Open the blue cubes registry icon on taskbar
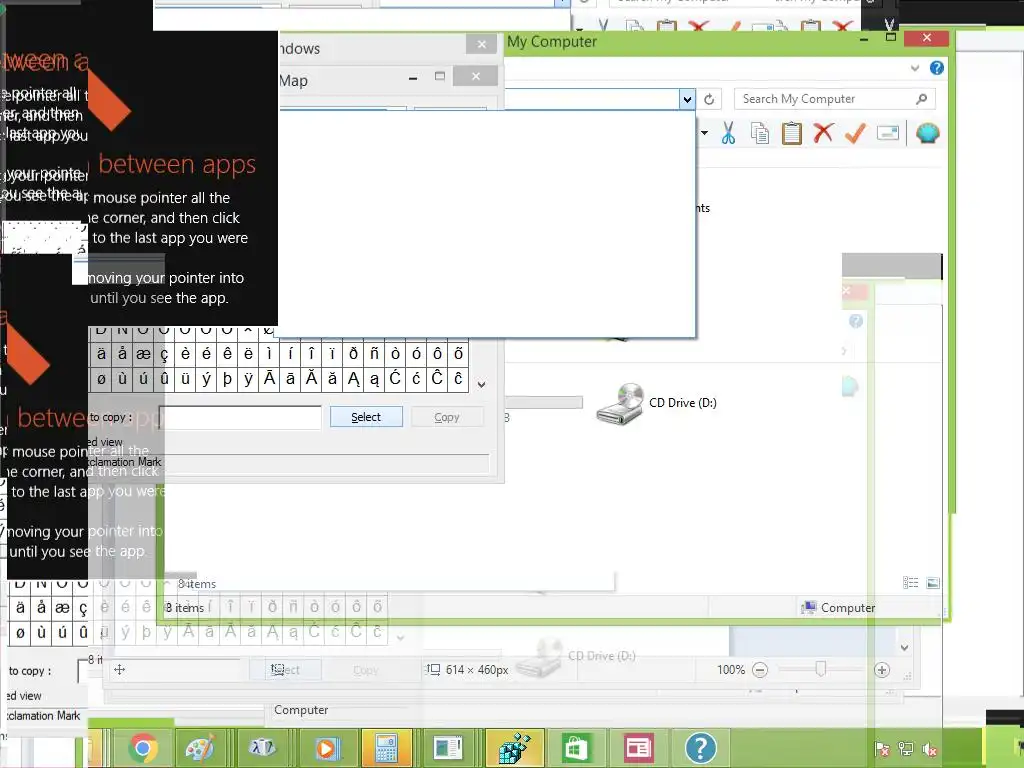 pos(515,748)
